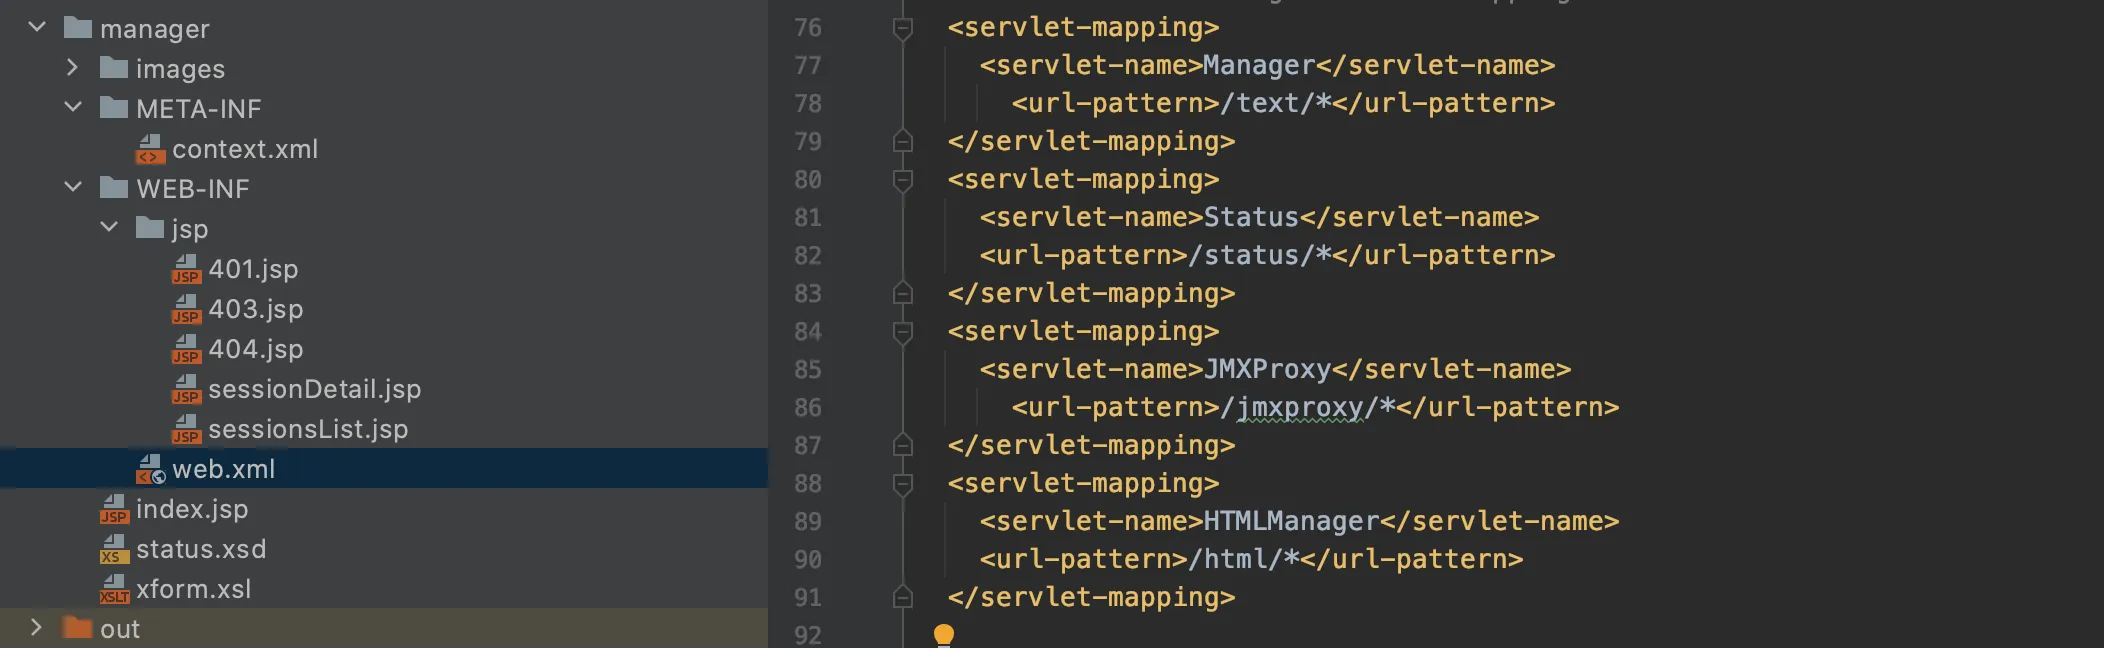Screen dimensions: 2104x648
Task: Click the sessionsList.jsp file icon
Action: [186, 428]
